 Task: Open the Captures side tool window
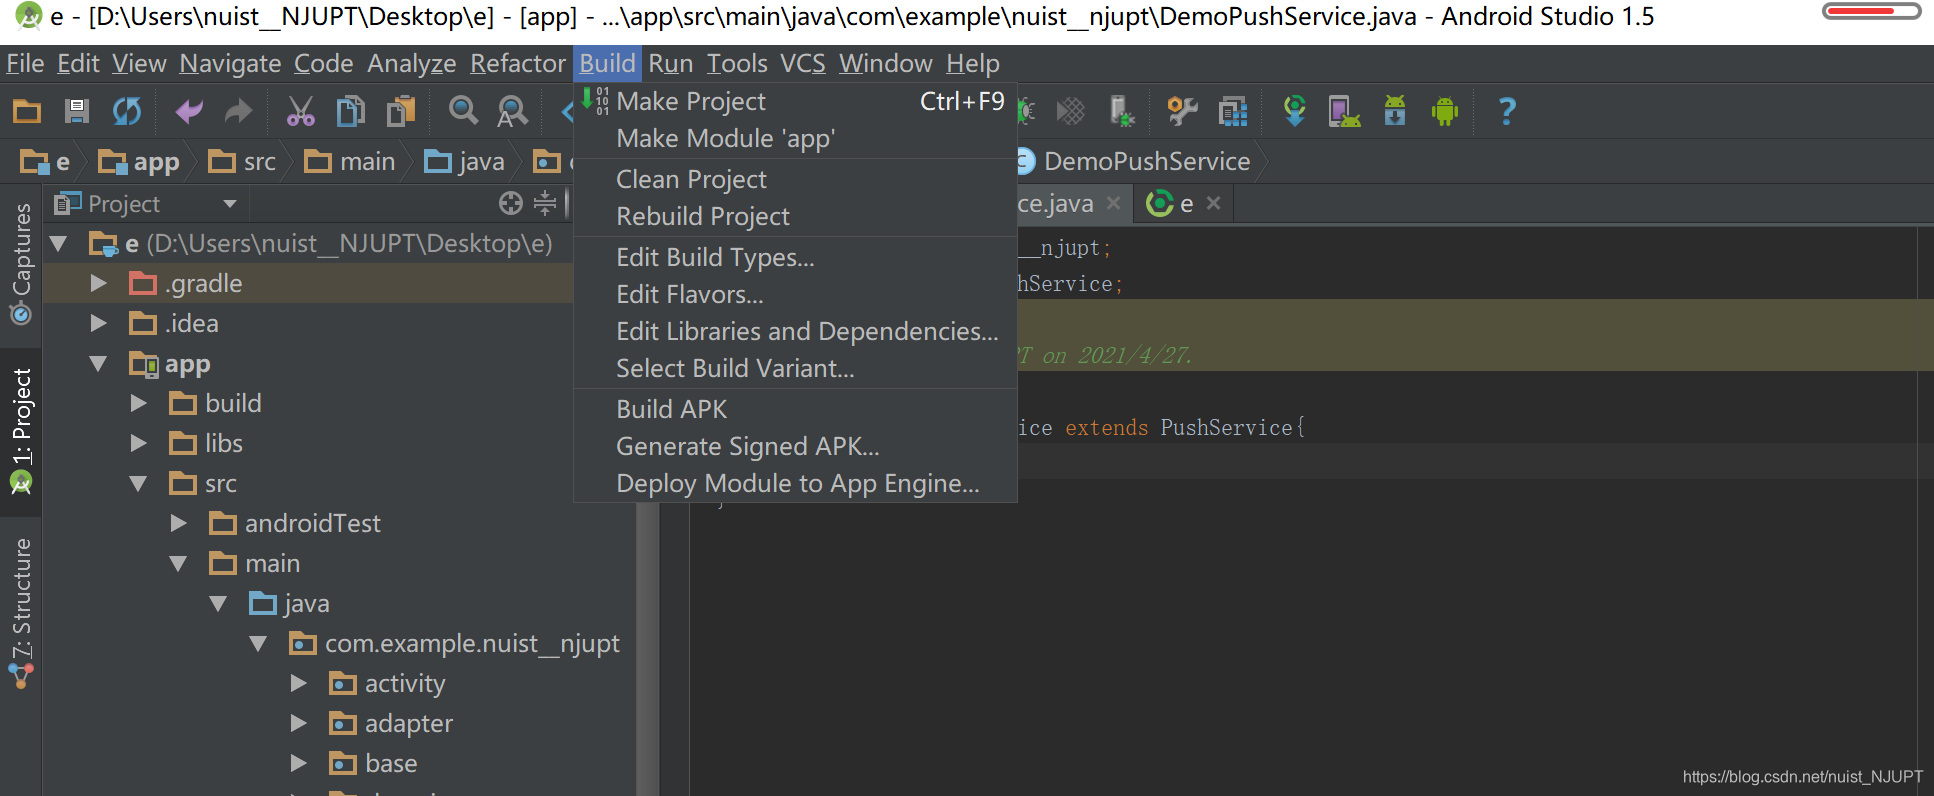click(21, 264)
